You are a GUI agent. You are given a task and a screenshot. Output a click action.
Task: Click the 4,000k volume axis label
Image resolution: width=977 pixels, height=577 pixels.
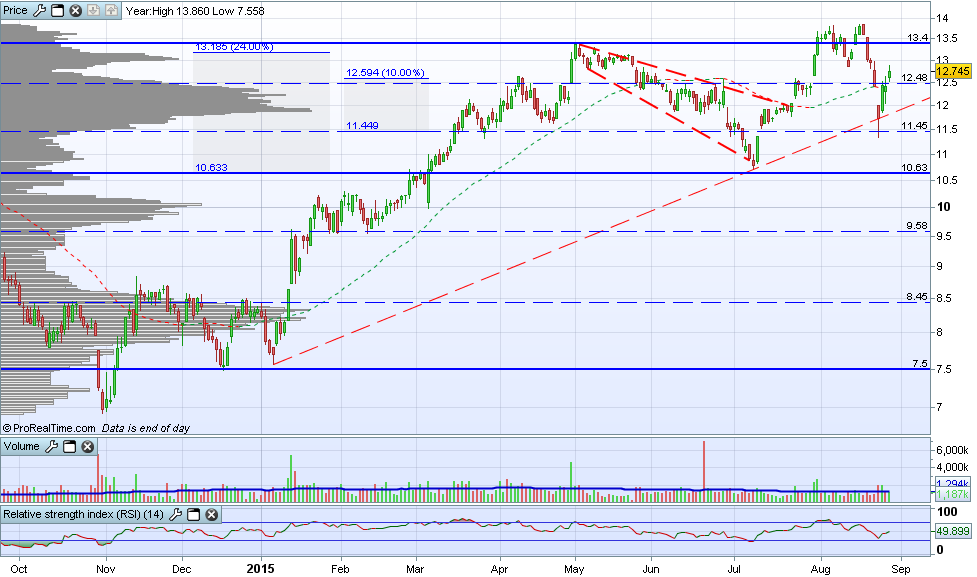[953, 467]
